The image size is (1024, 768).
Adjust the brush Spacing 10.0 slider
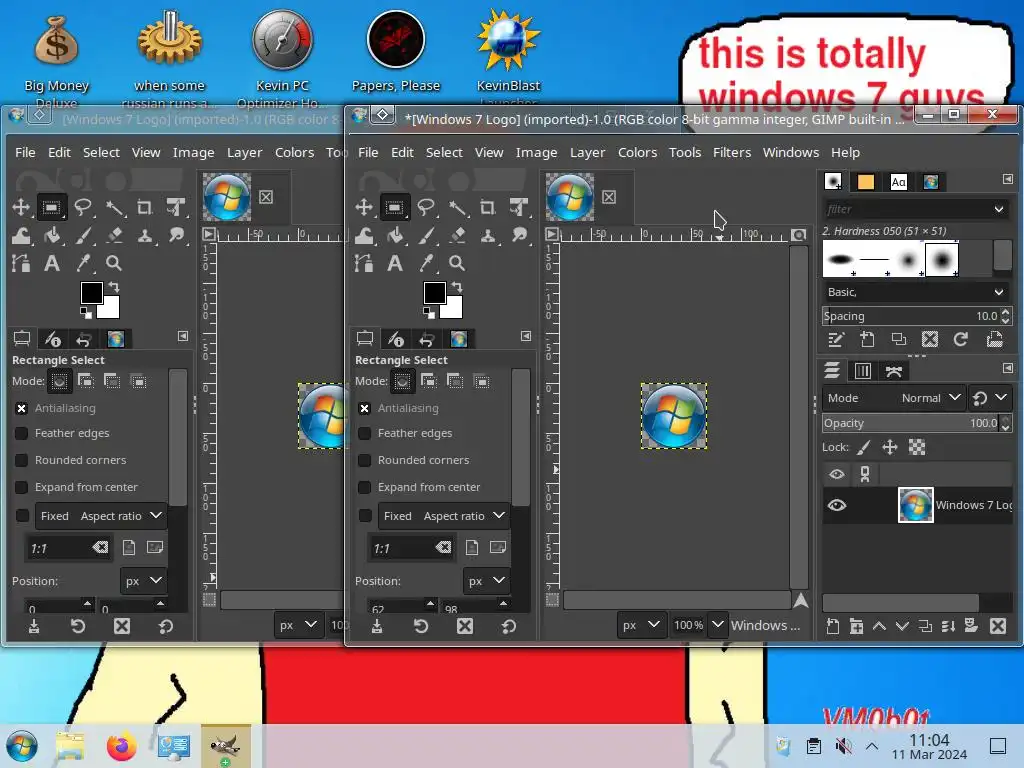click(910, 316)
